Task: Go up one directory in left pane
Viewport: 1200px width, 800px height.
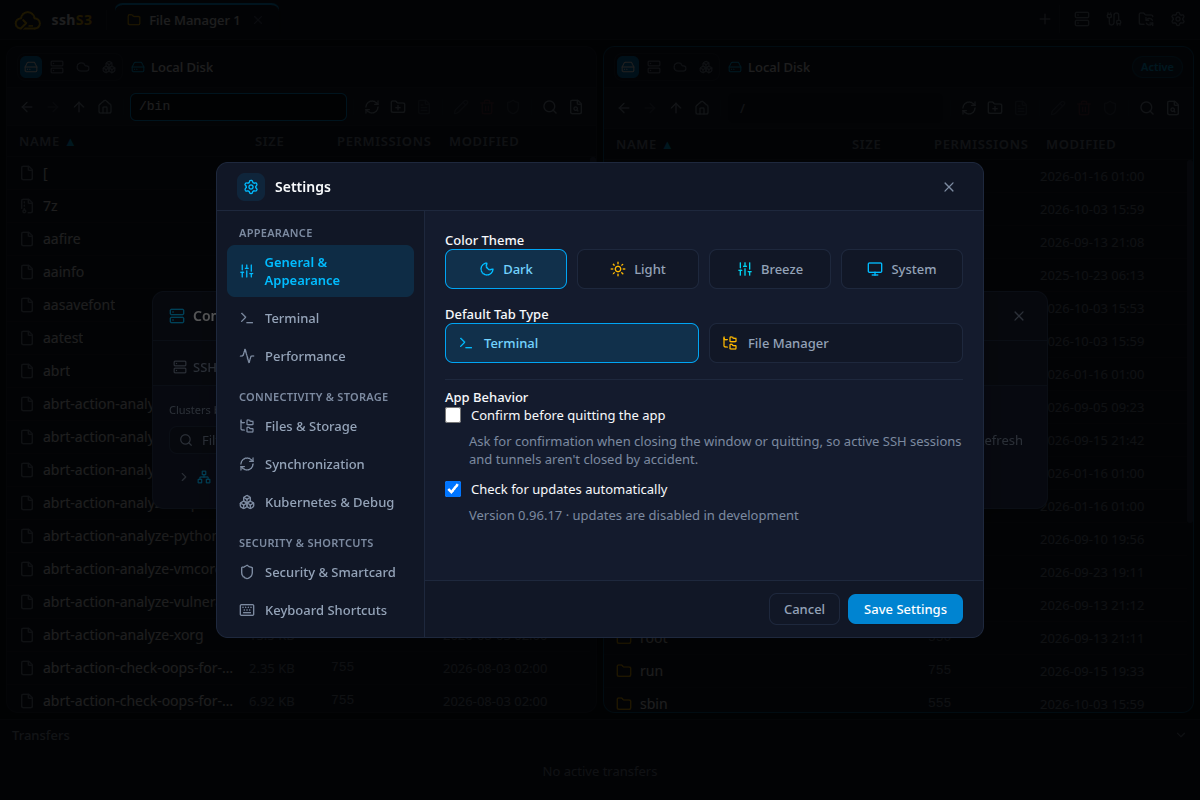Action: point(79,107)
